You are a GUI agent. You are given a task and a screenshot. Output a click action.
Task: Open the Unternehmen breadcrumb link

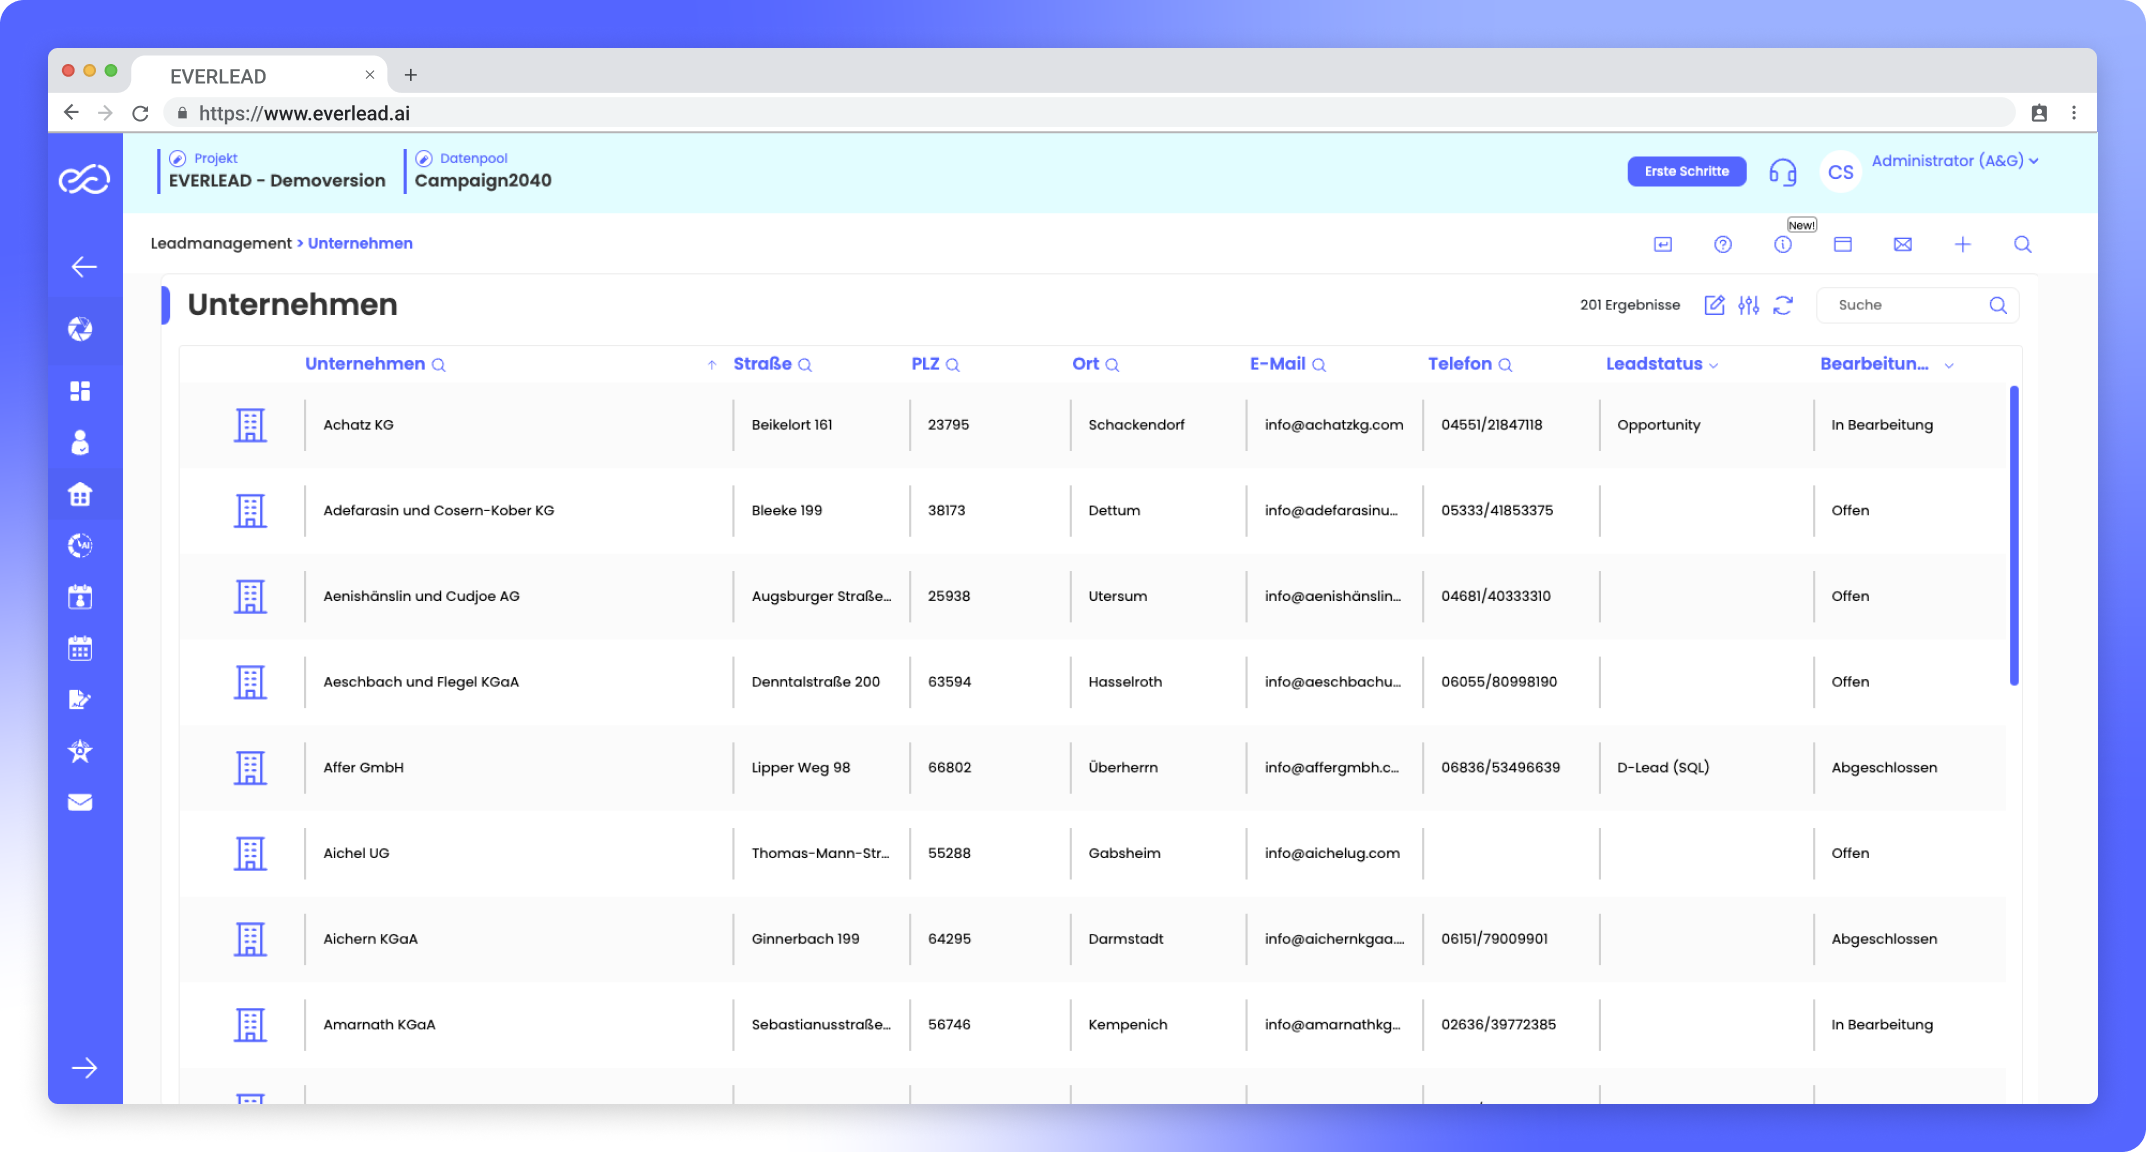(x=360, y=243)
